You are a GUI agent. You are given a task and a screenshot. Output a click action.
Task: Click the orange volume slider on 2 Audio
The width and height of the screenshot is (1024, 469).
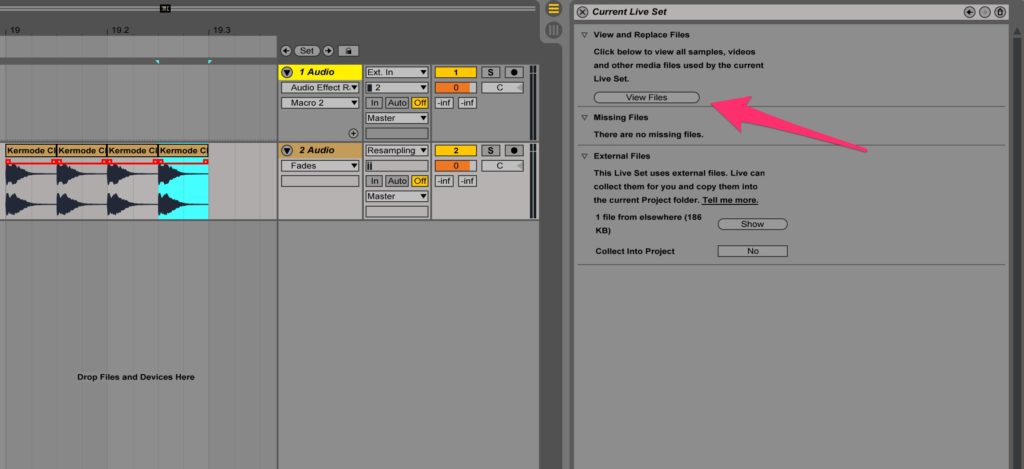pyautogui.click(x=455, y=166)
